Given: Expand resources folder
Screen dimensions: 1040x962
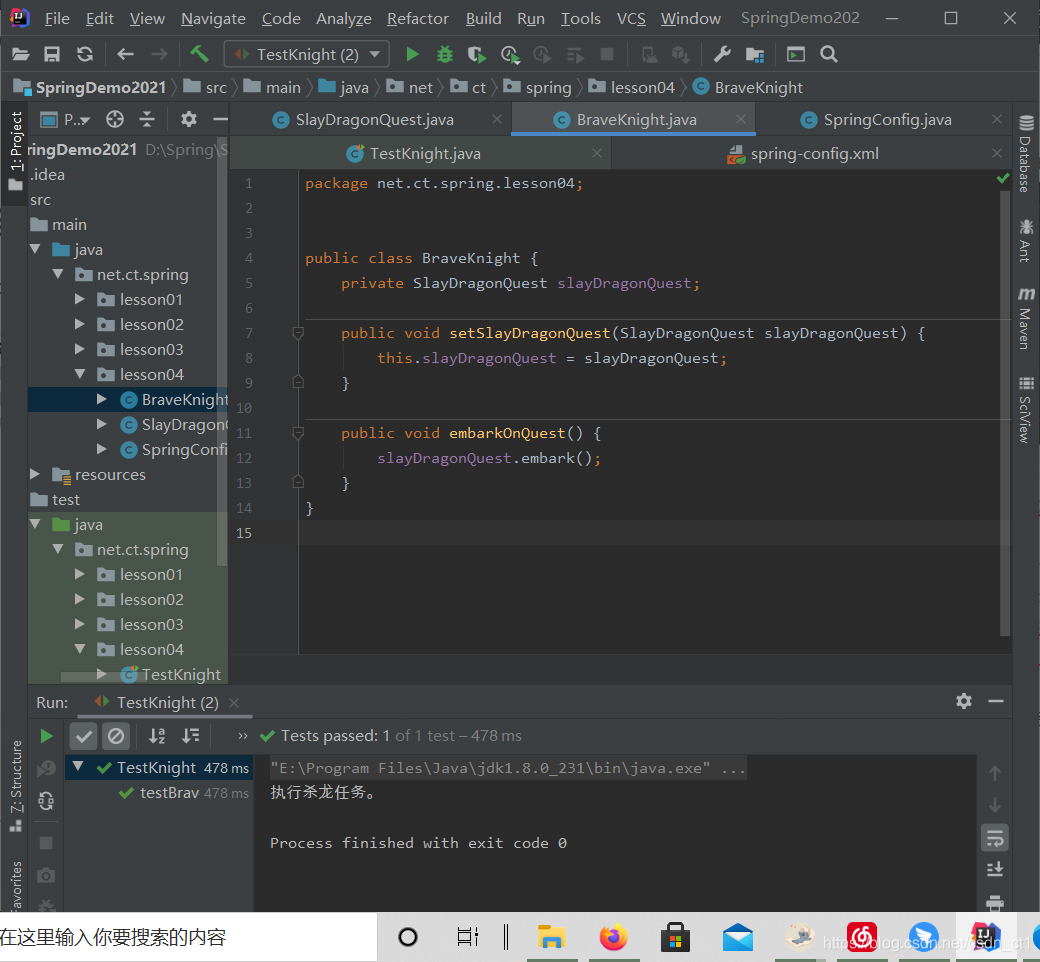Looking at the screenshot, I should pos(35,474).
